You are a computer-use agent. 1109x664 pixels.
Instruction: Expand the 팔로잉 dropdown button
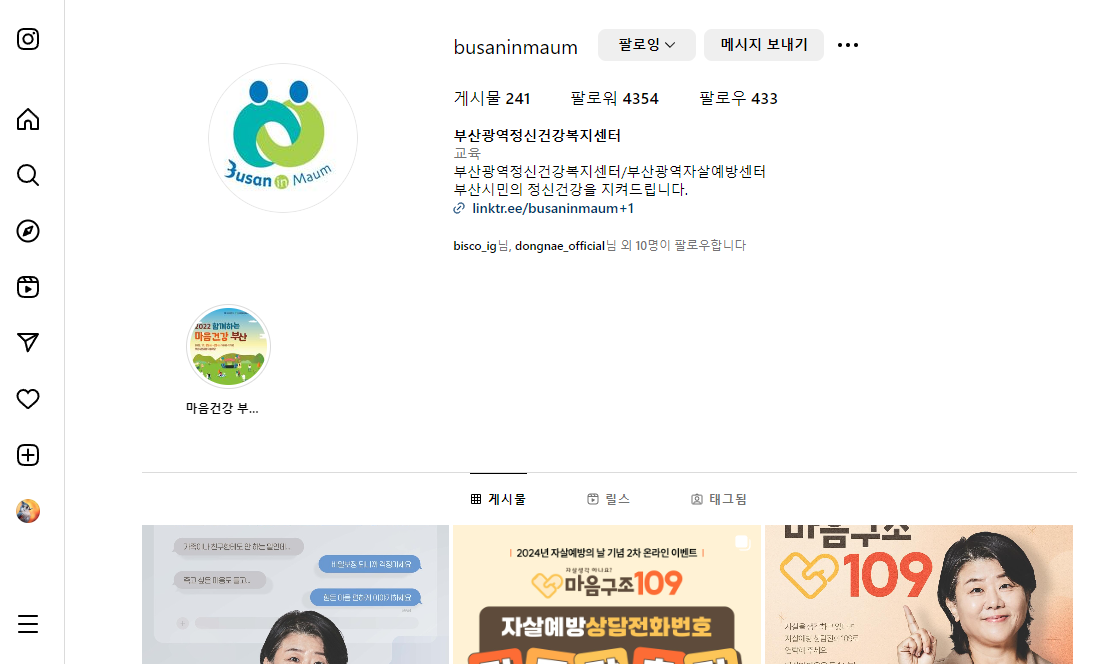pos(646,45)
